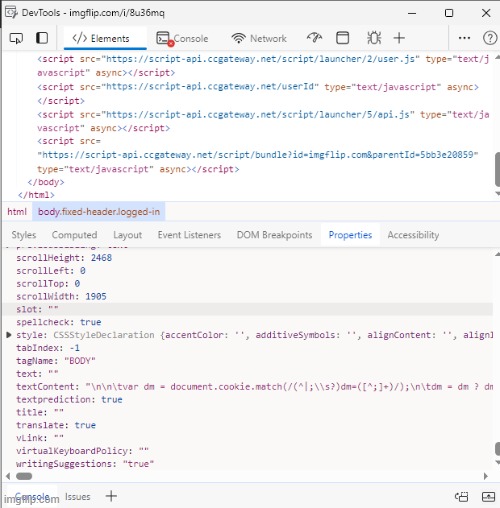Open the Console drawer tab
Screen dimensions: 500x508
click(32, 497)
